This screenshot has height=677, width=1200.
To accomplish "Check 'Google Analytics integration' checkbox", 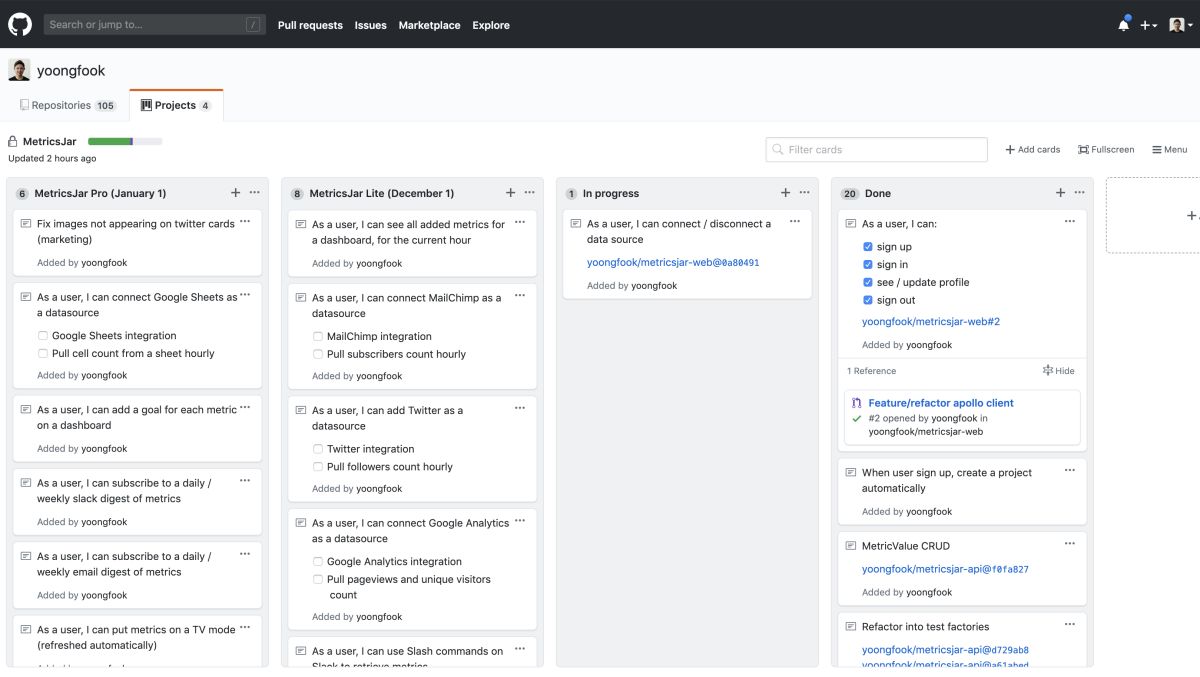I will (x=318, y=562).
